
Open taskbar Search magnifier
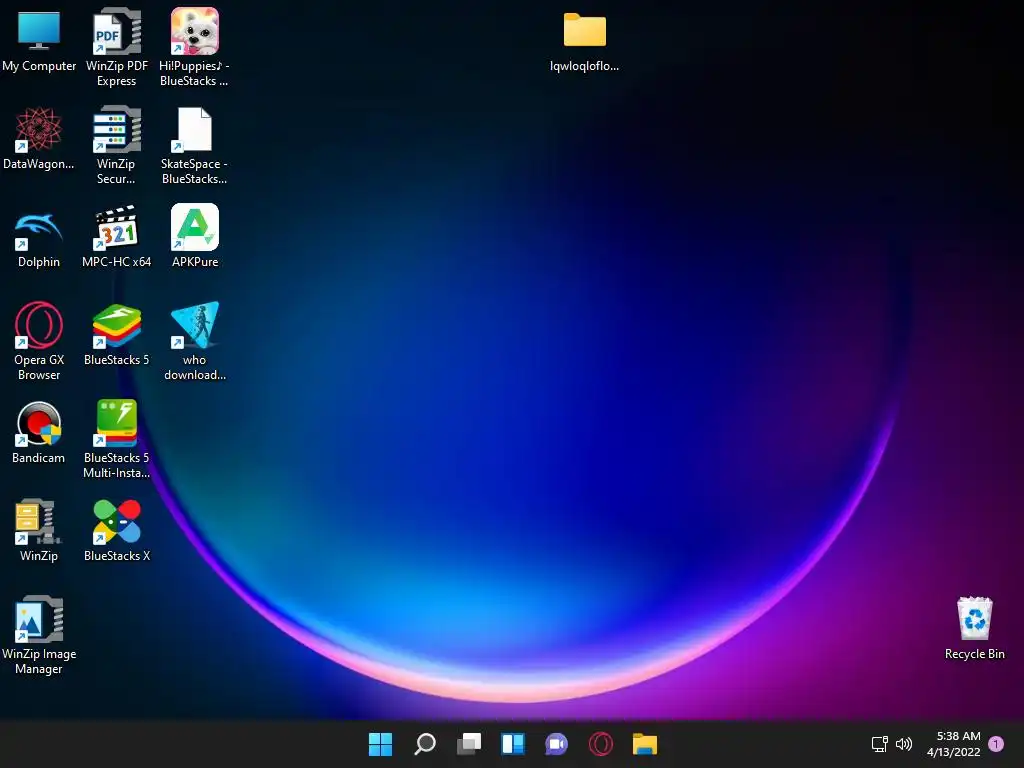coord(424,744)
